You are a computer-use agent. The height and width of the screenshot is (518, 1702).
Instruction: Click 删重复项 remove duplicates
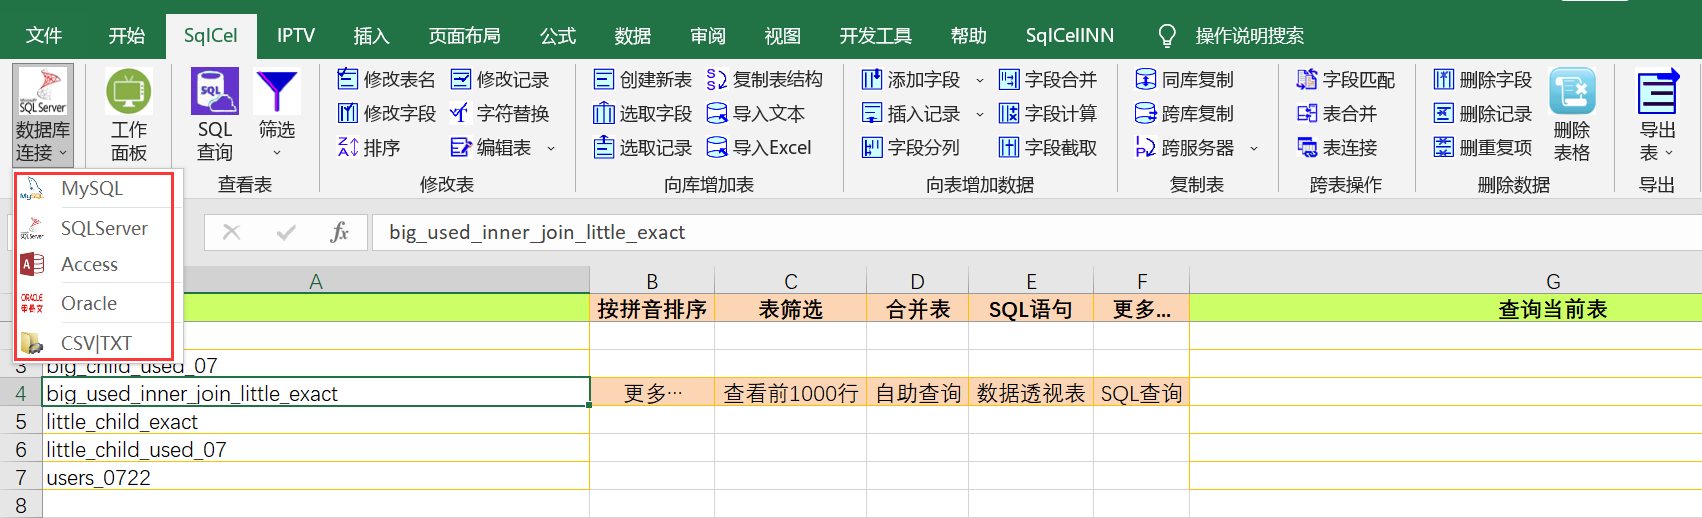point(1483,147)
